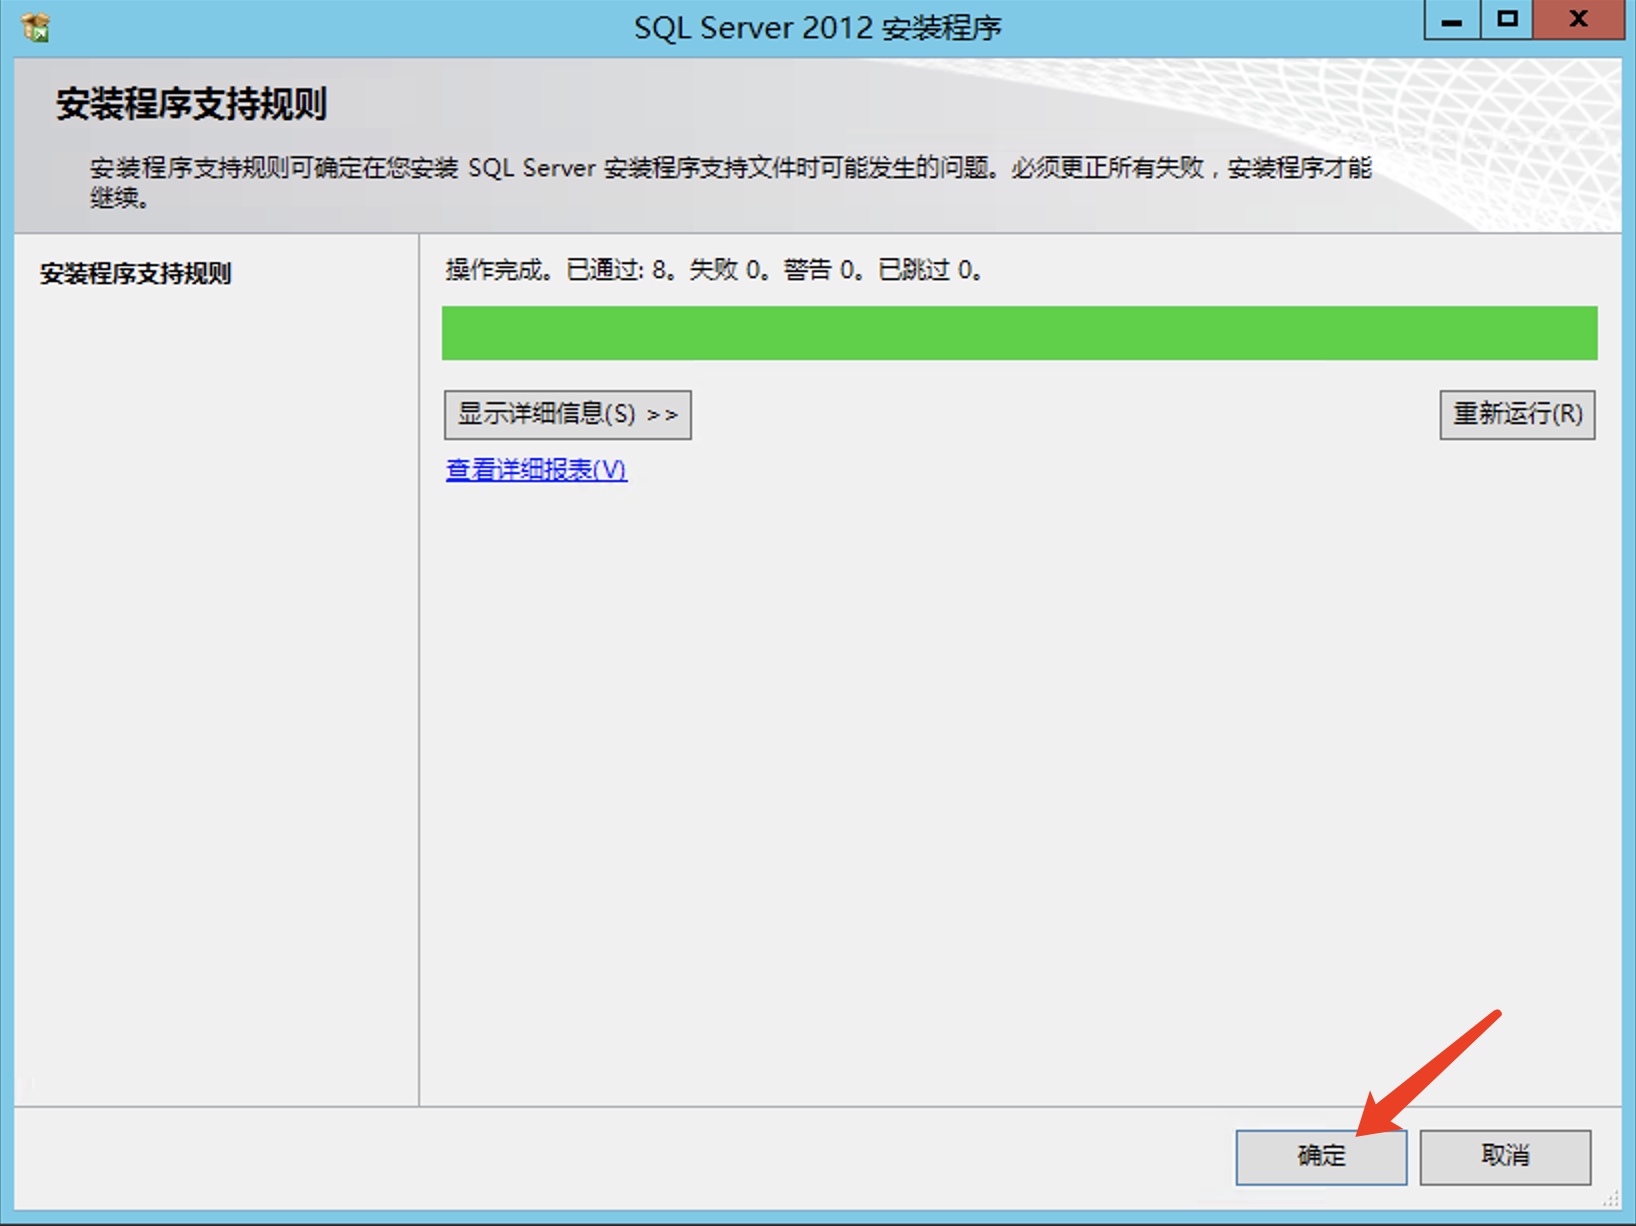
Task: Click the green completed progress bar
Action: tap(1019, 333)
